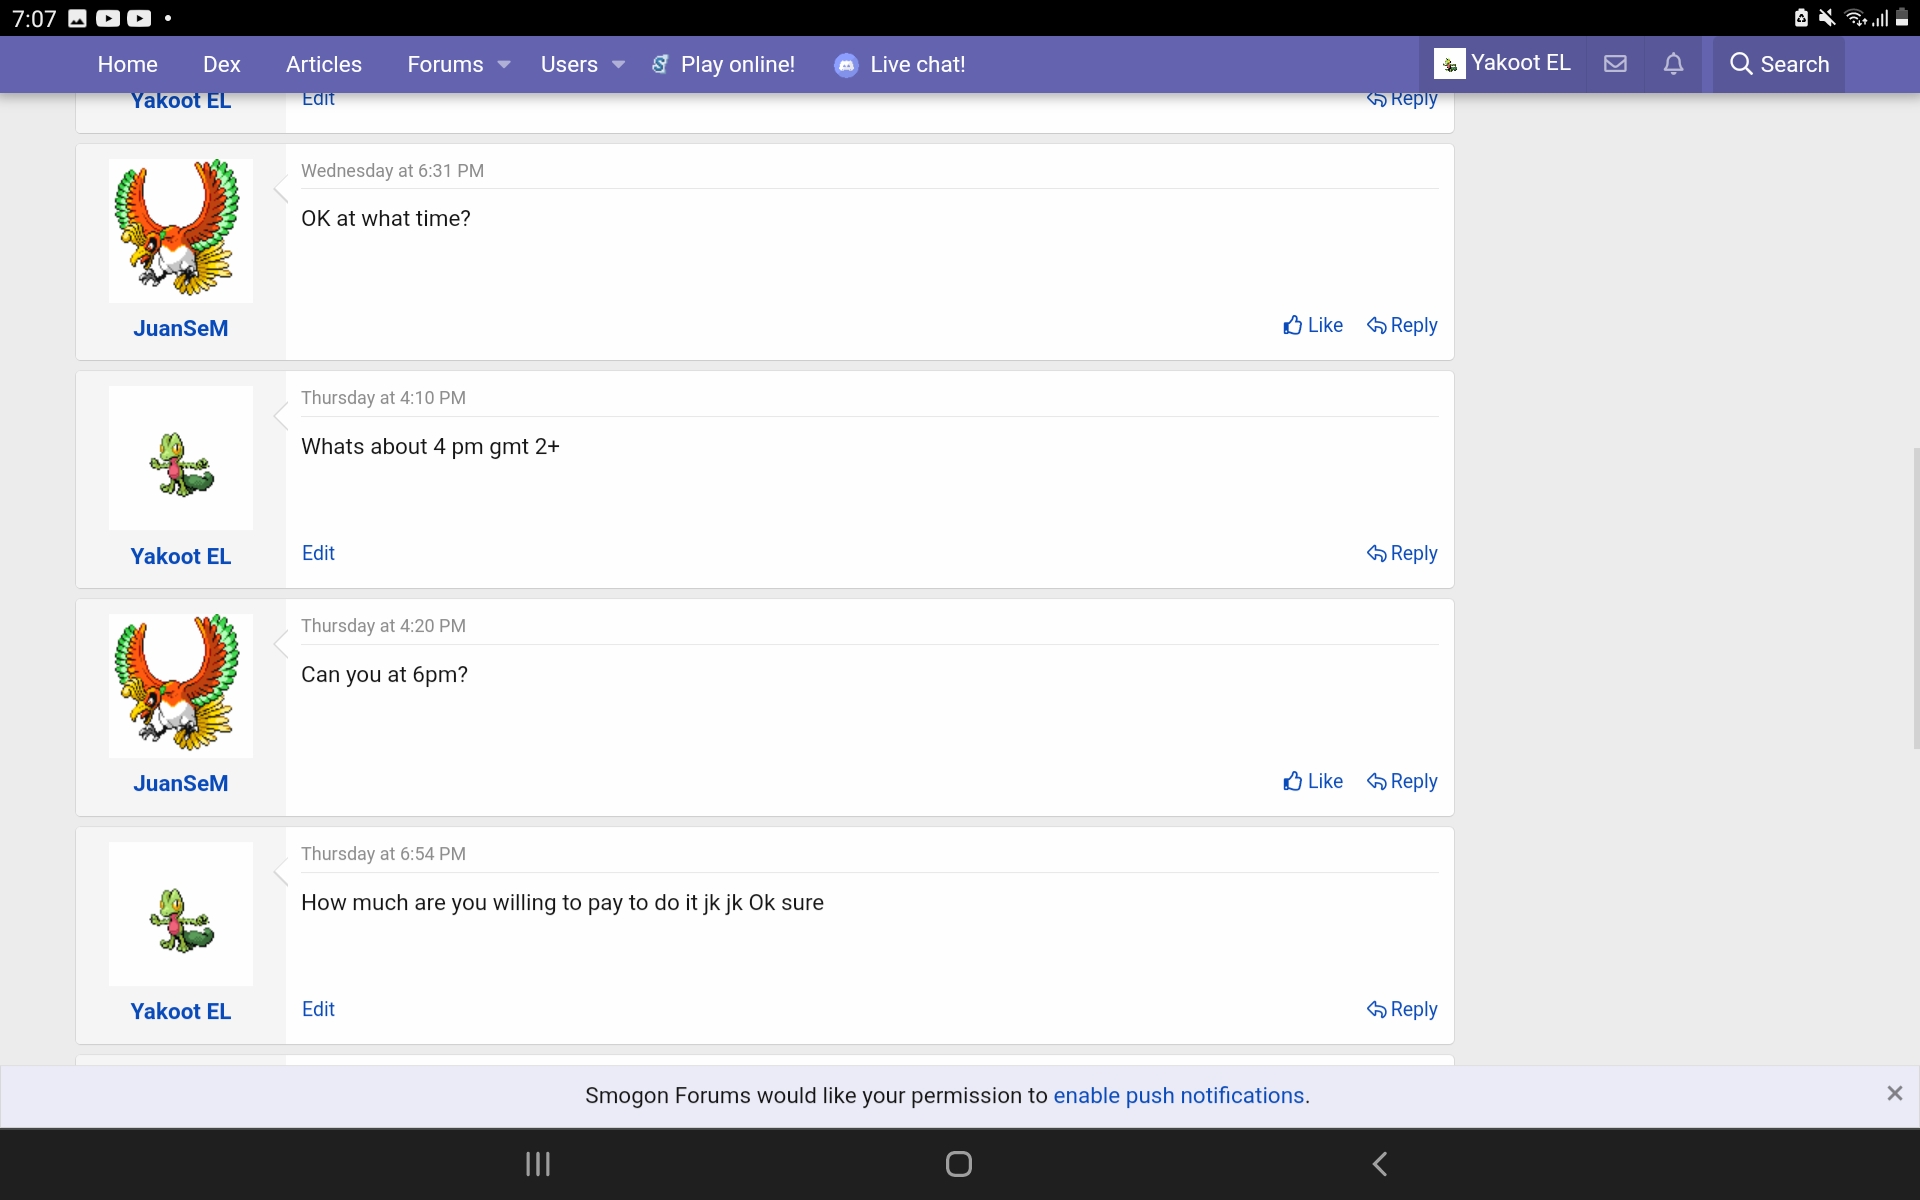The image size is (1920, 1200).
Task: Like JuanSeM's 'OK at what time?' message
Action: (x=1312, y=325)
